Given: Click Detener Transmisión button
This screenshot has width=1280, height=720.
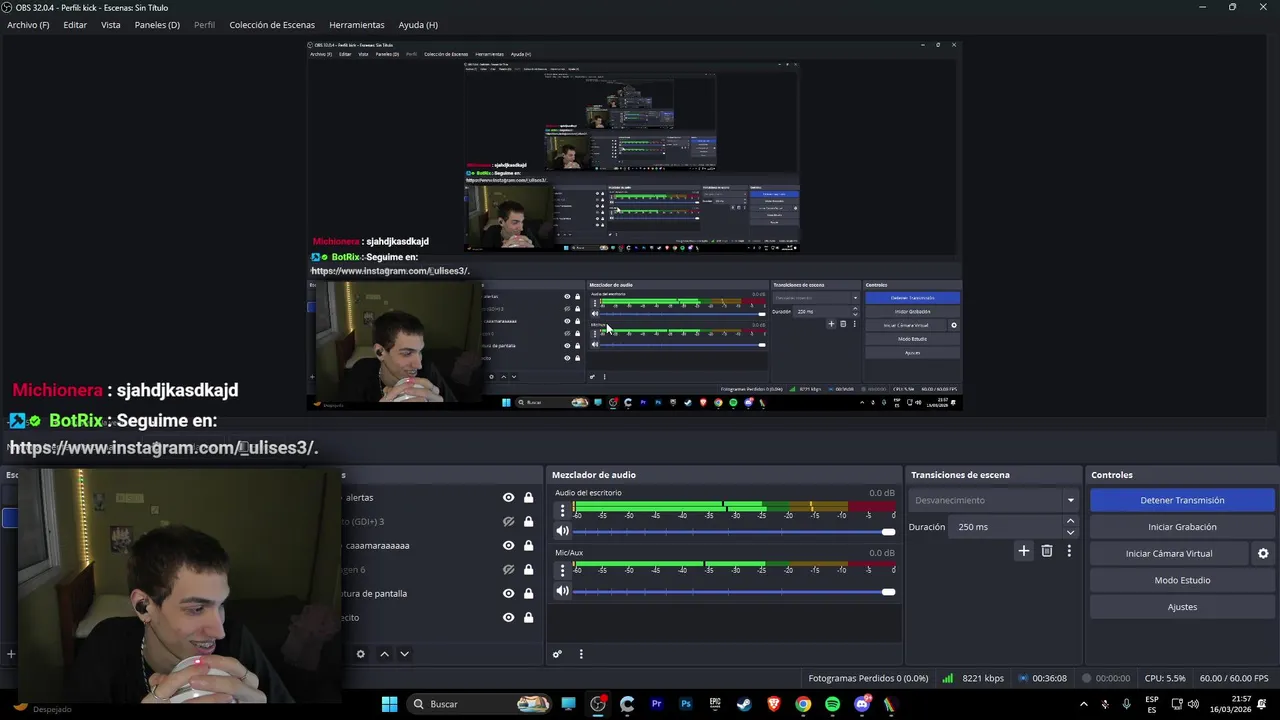Looking at the screenshot, I should 1182,500.
